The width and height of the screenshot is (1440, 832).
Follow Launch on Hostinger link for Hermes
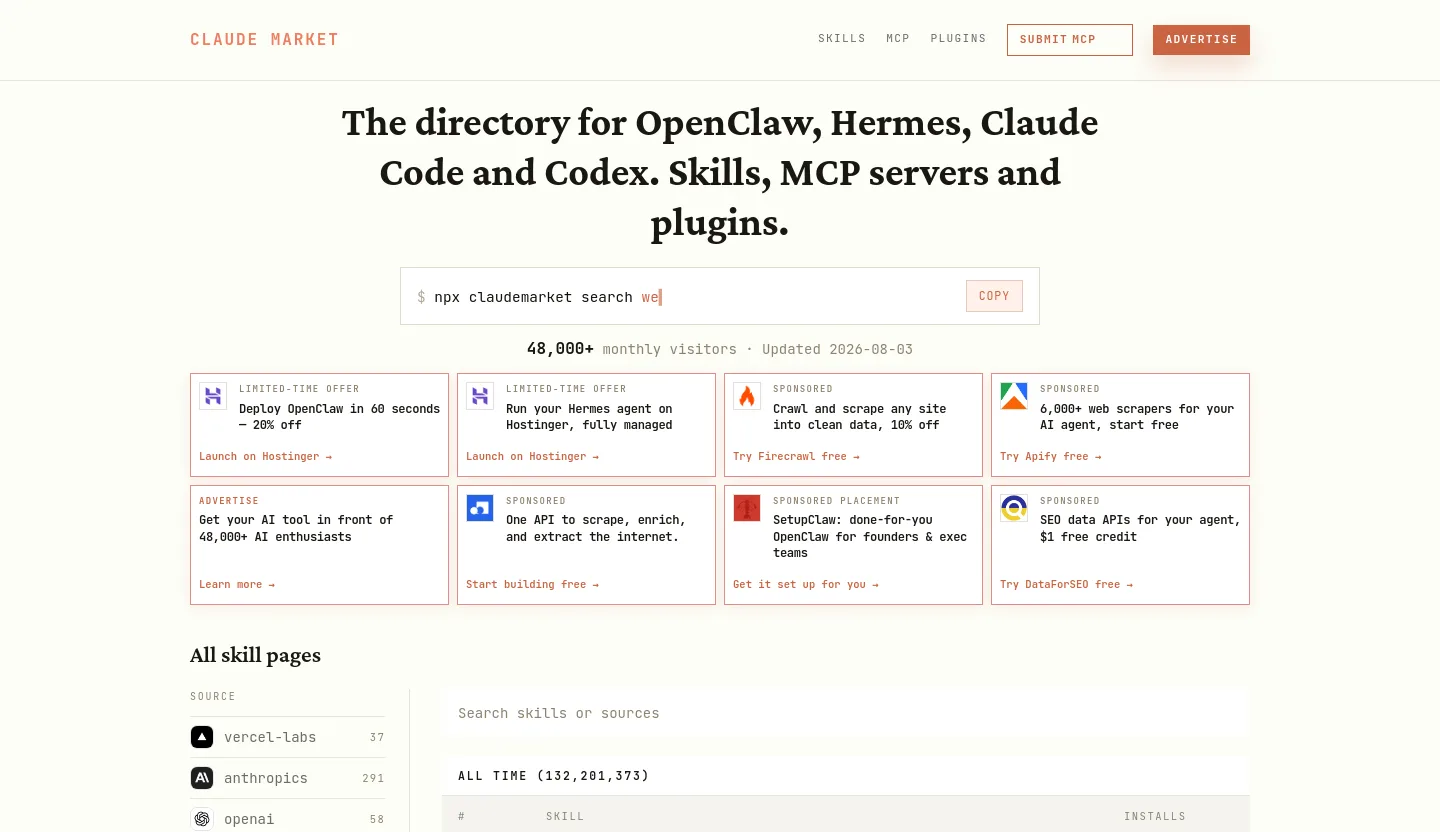(x=532, y=457)
